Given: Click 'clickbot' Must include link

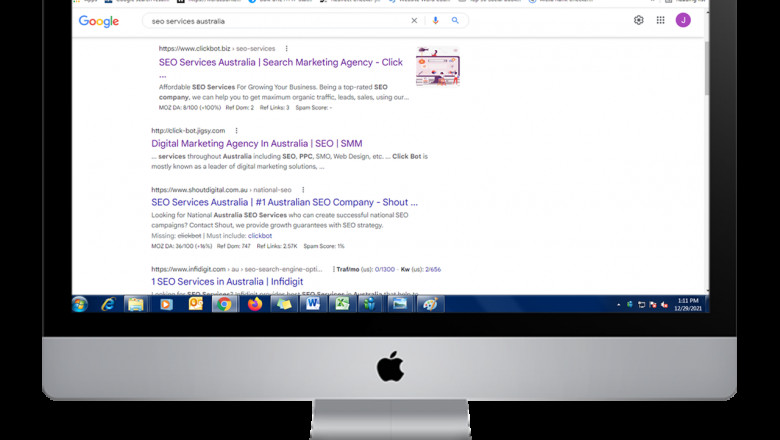Looking at the screenshot, I should coord(260,236).
